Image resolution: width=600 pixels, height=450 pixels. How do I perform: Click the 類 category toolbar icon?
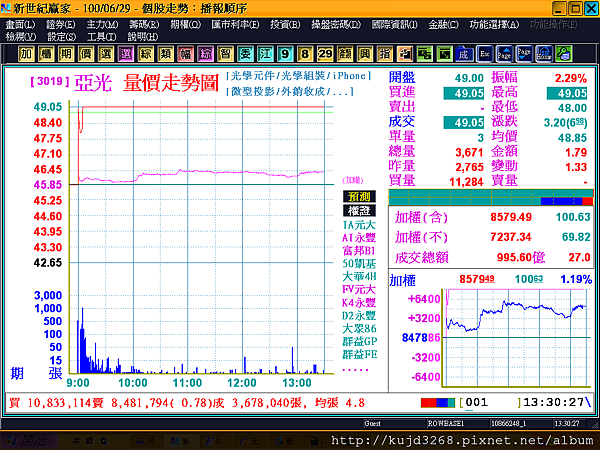pyautogui.click(x=166, y=54)
